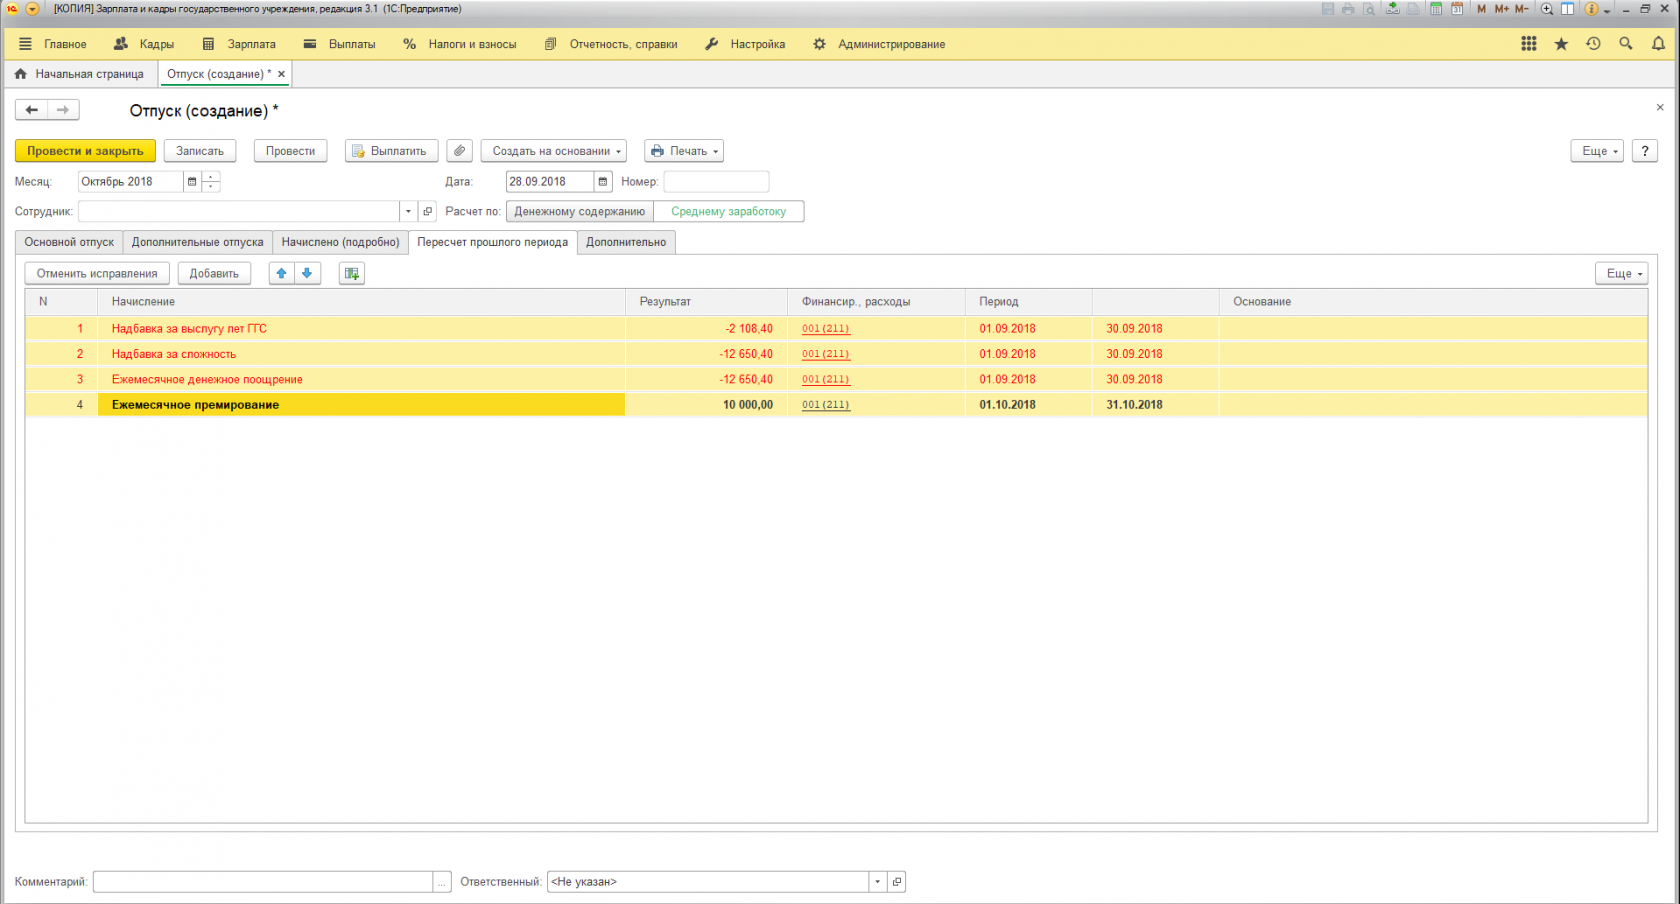Open the Отчетность, справки menu
The image size is (1680, 904).
[611, 44]
